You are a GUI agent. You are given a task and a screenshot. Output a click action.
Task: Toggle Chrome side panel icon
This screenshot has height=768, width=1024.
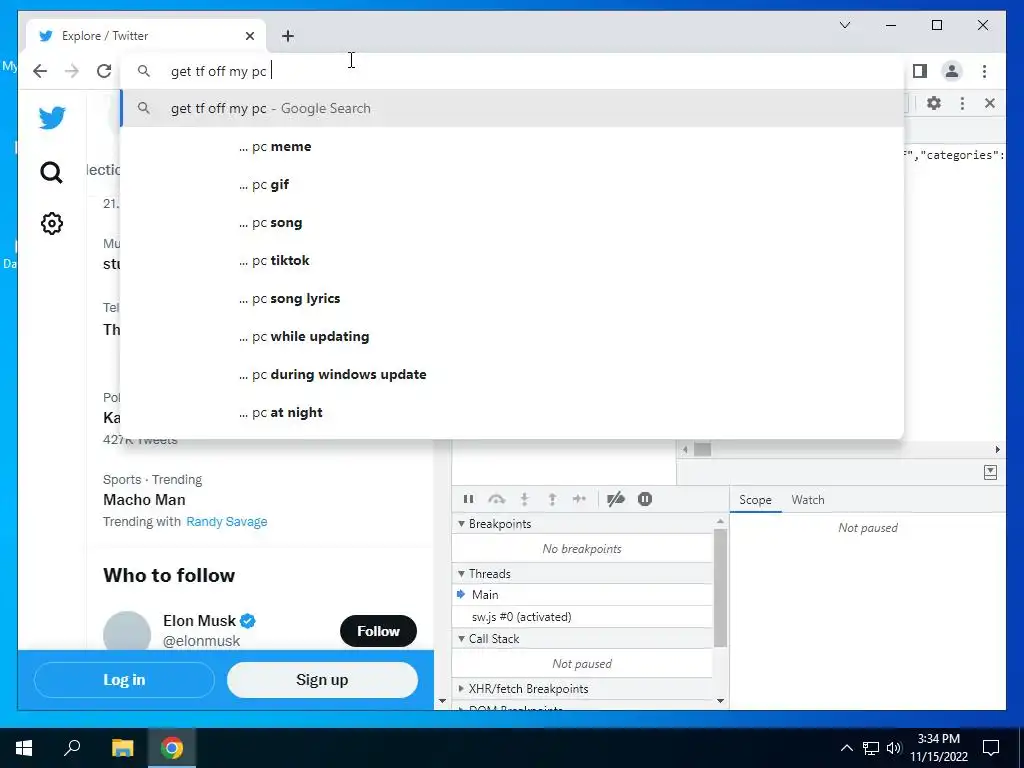point(920,71)
